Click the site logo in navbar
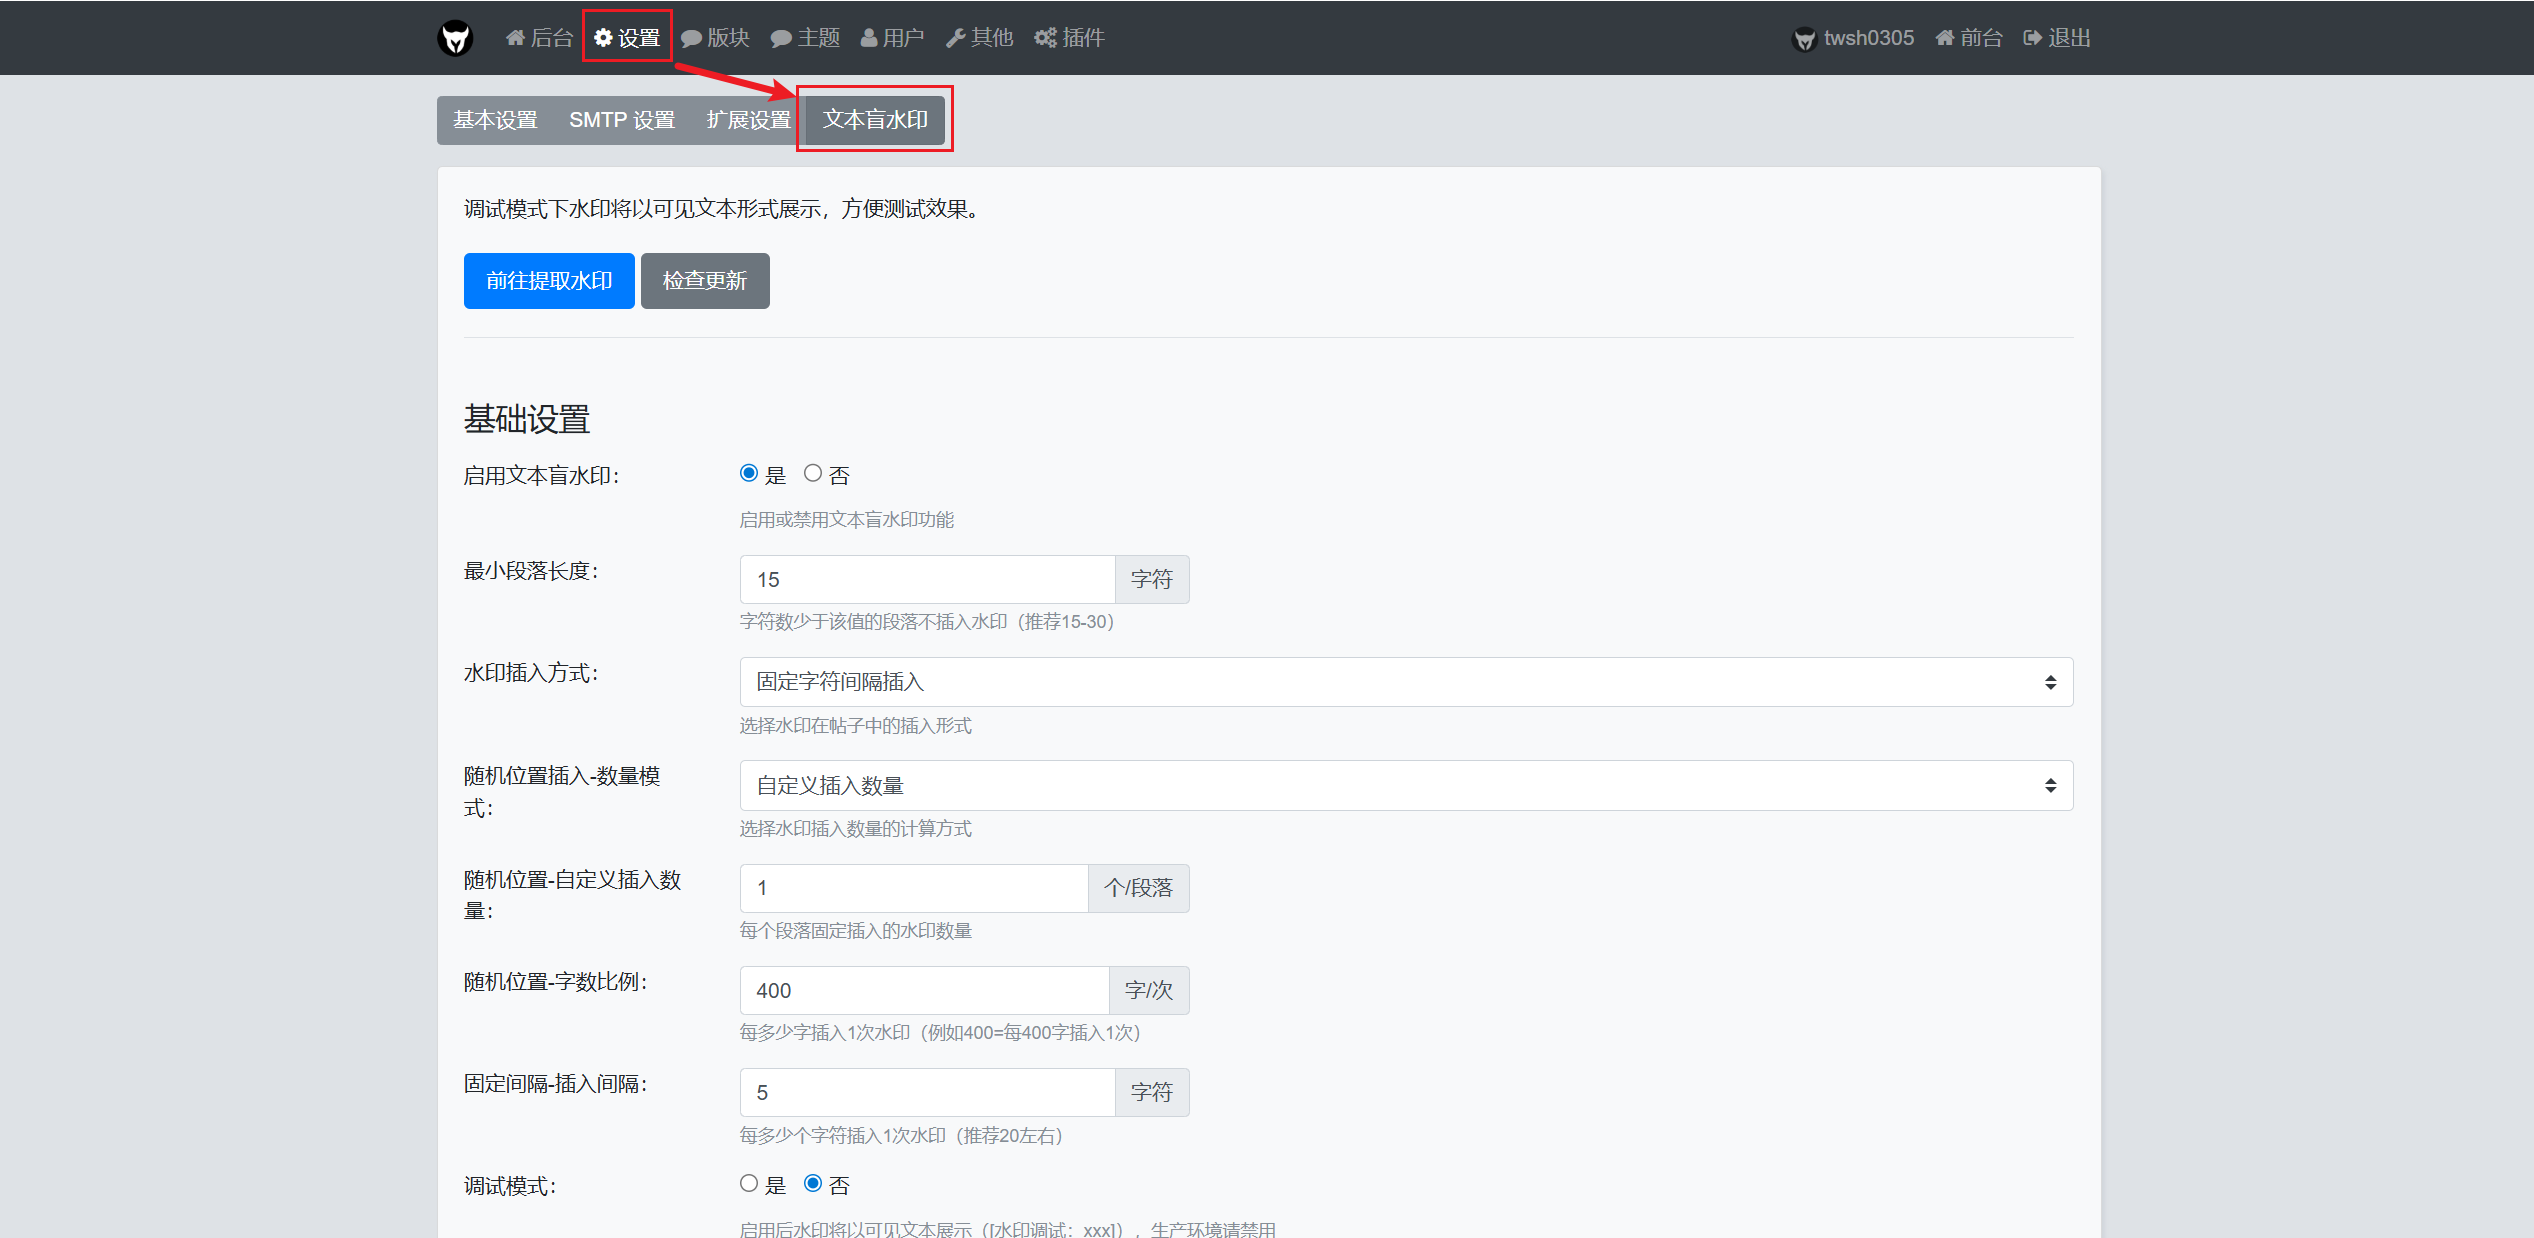The width and height of the screenshot is (2534, 1238). click(455, 38)
